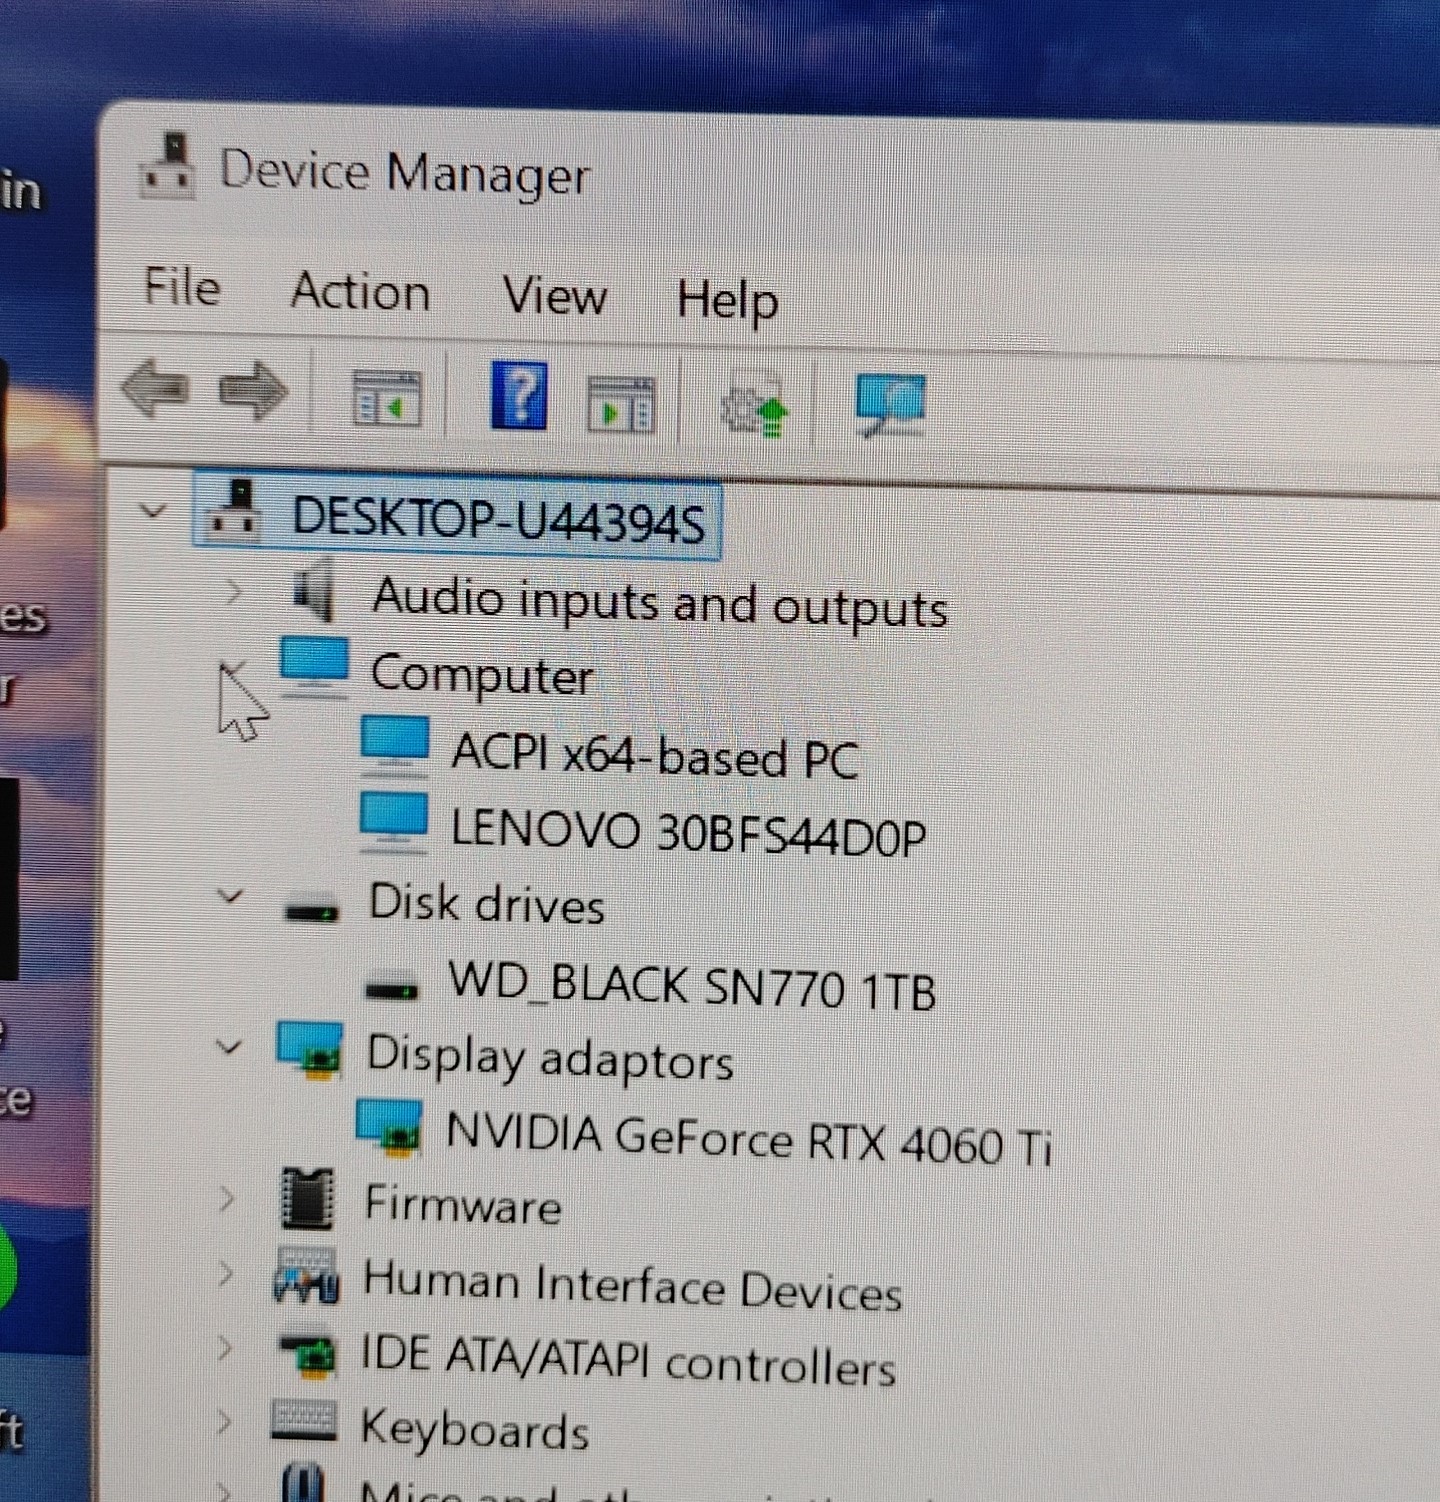Select the ACPI x64-based PC entry

pyautogui.click(x=655, y=756)
